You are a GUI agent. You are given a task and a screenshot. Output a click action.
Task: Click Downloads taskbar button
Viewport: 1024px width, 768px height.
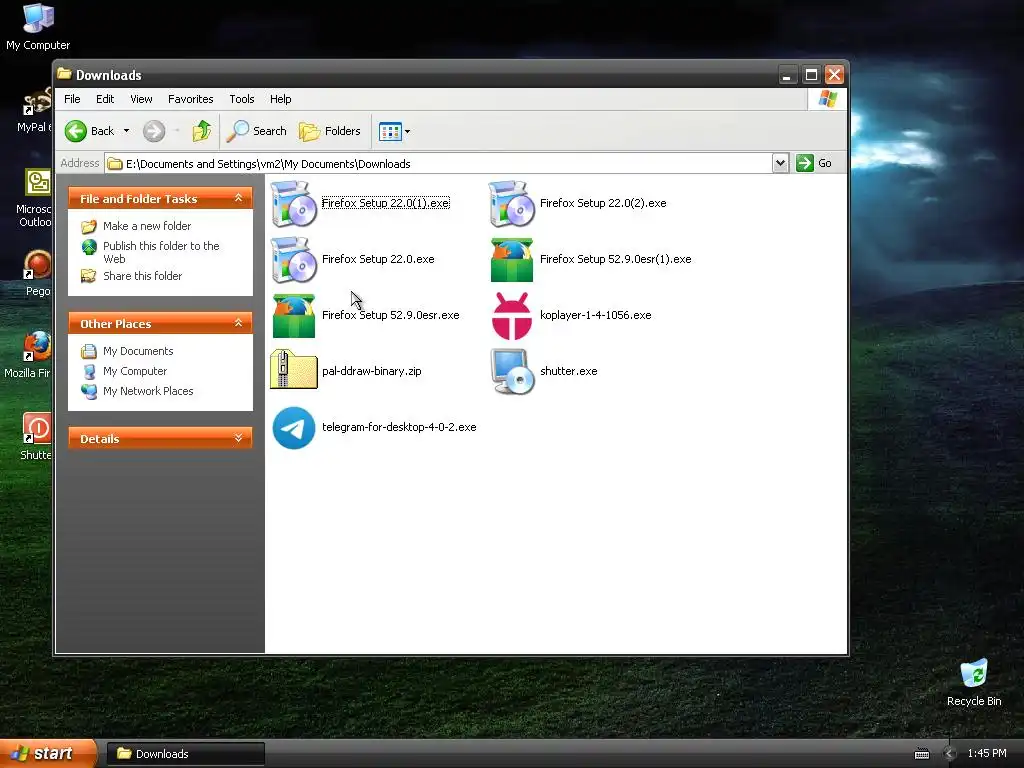pos(185,754)
